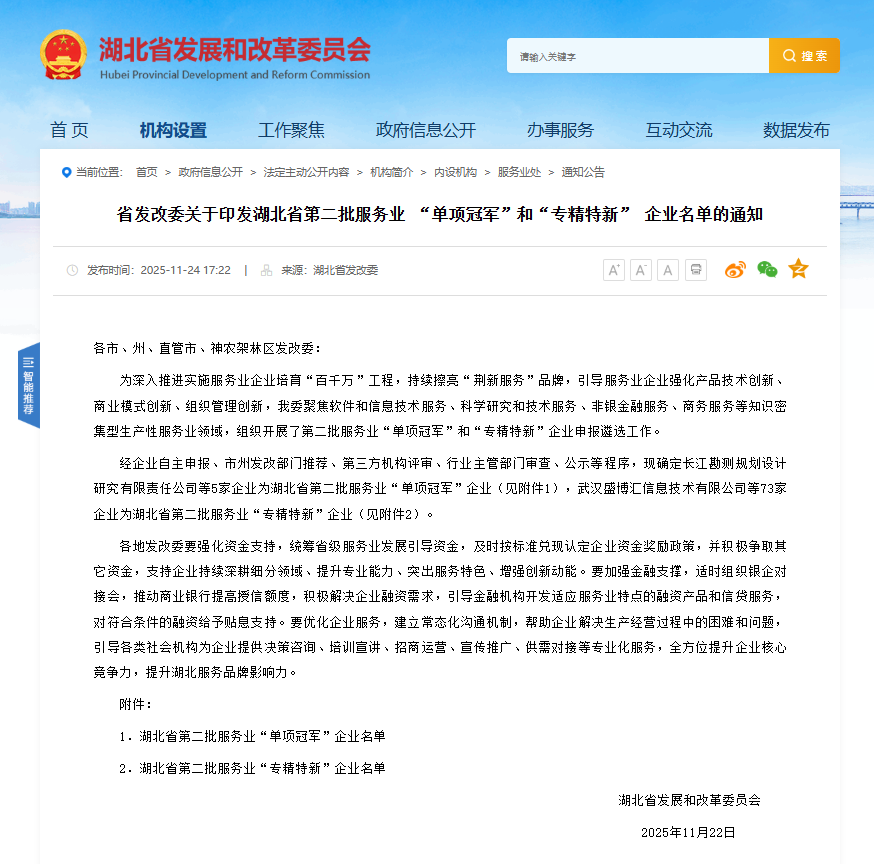
Task: Share the notice via WeChat
Action: pos(766,269)
